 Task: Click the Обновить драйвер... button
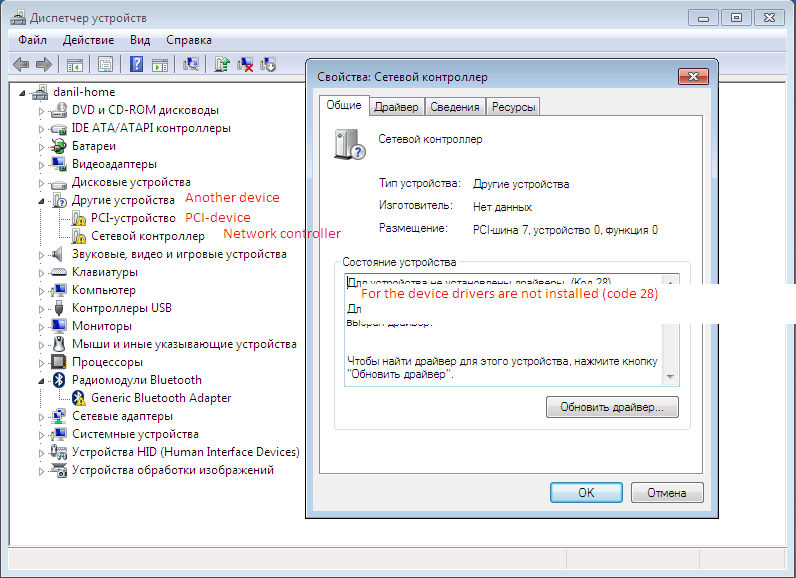pyautogui.click(x=612, y=407)
